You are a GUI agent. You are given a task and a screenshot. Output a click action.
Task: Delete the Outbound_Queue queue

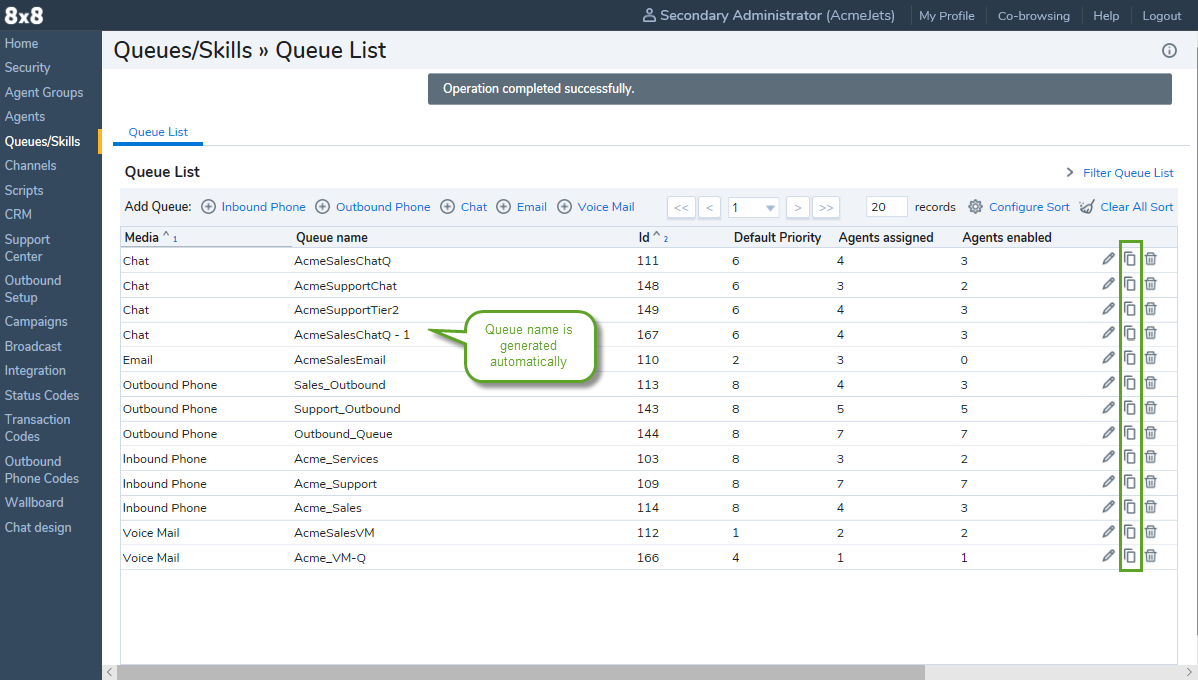1151,432
